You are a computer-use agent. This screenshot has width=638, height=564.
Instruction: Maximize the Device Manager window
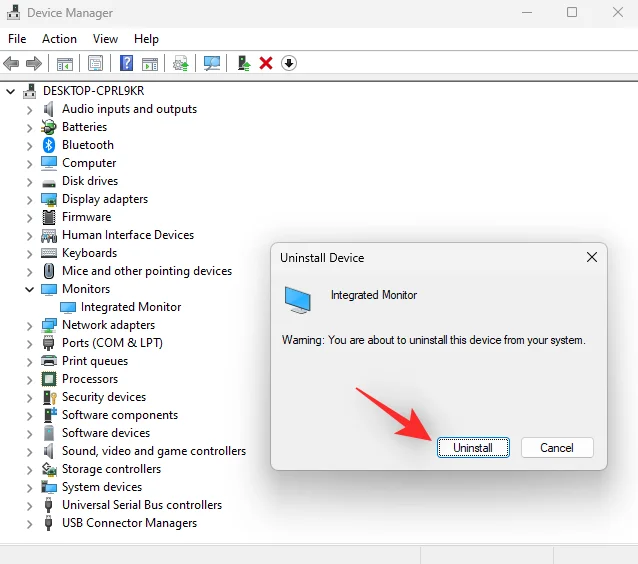click(x=572, y=12)
